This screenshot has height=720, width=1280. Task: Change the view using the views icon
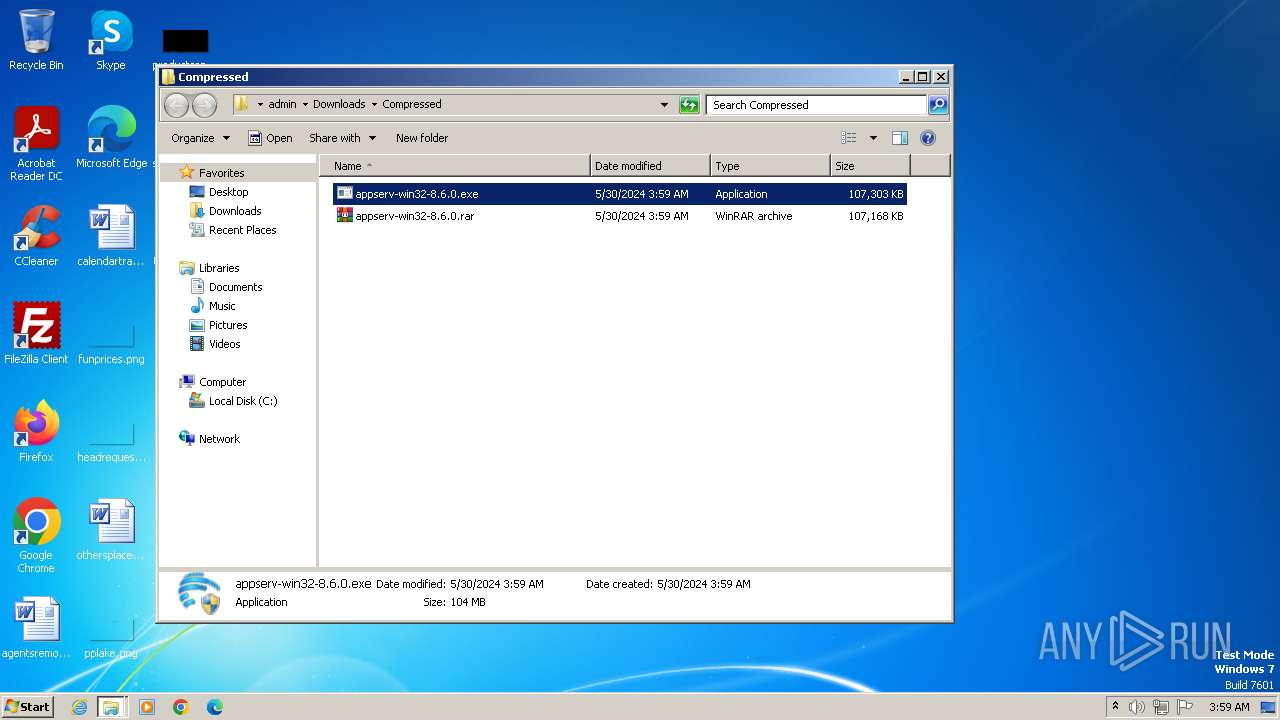(849, 138)
